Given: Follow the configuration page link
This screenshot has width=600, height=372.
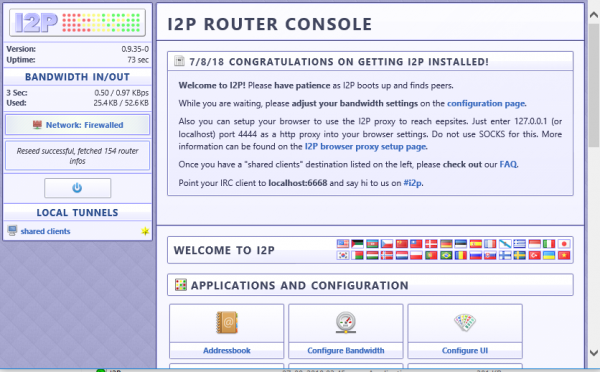Looking at the screenshot, I should pos(486,103).
